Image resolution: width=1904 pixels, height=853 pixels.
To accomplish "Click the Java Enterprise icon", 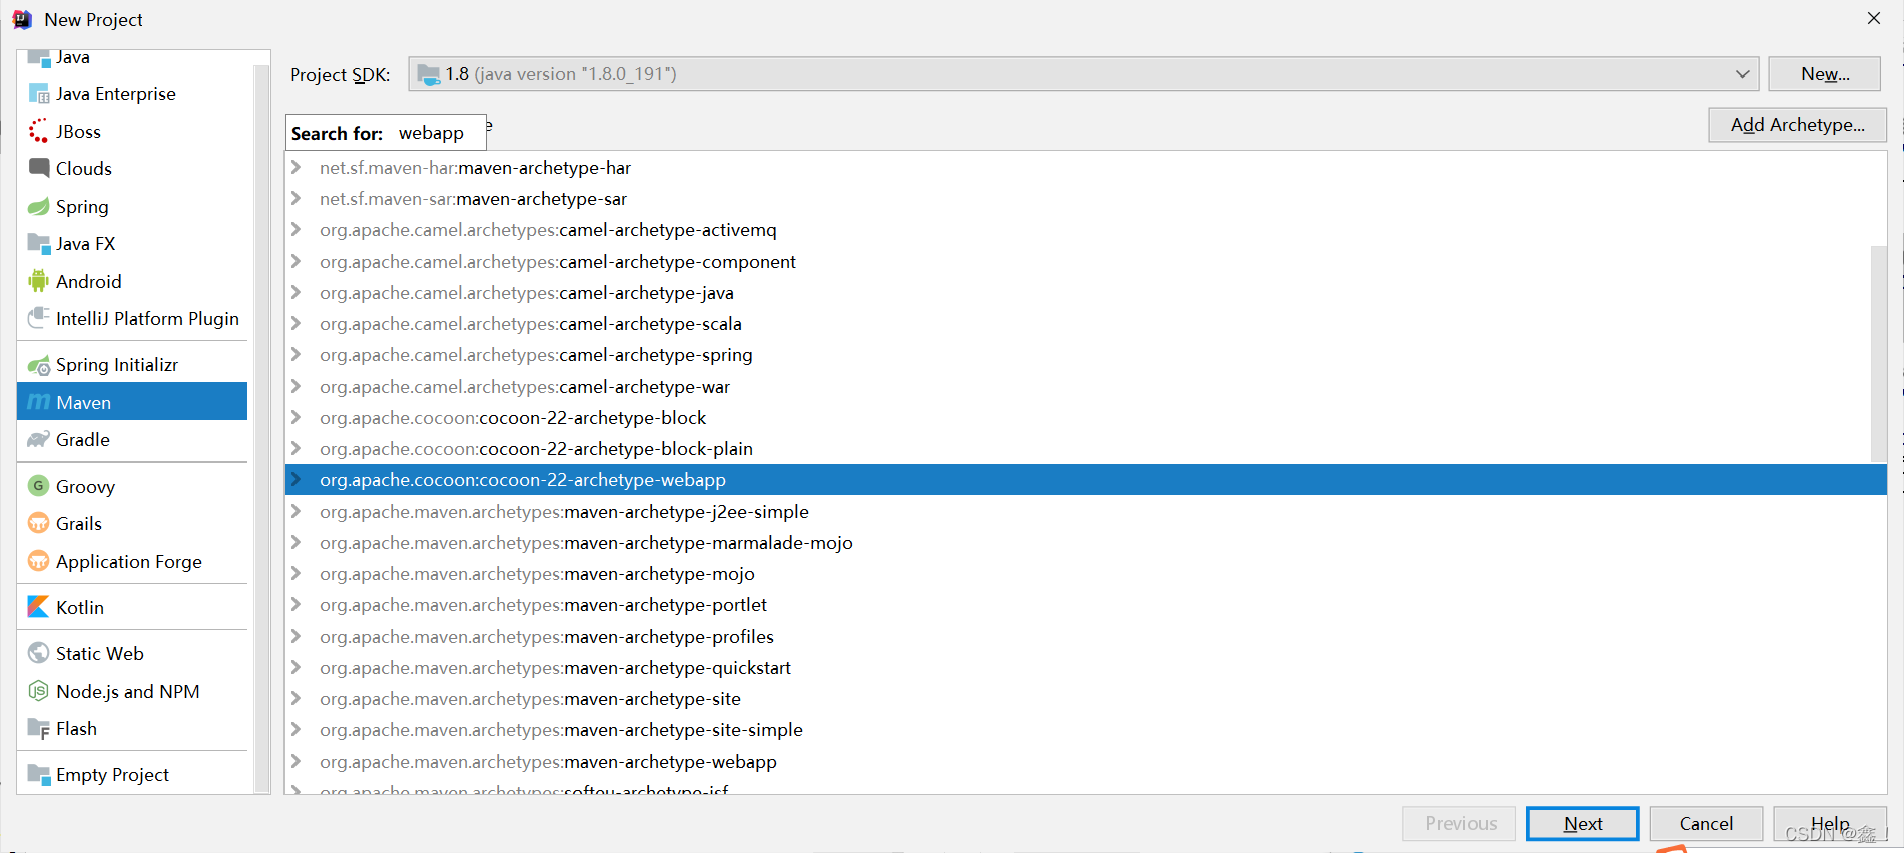I will tap(39, 94).
